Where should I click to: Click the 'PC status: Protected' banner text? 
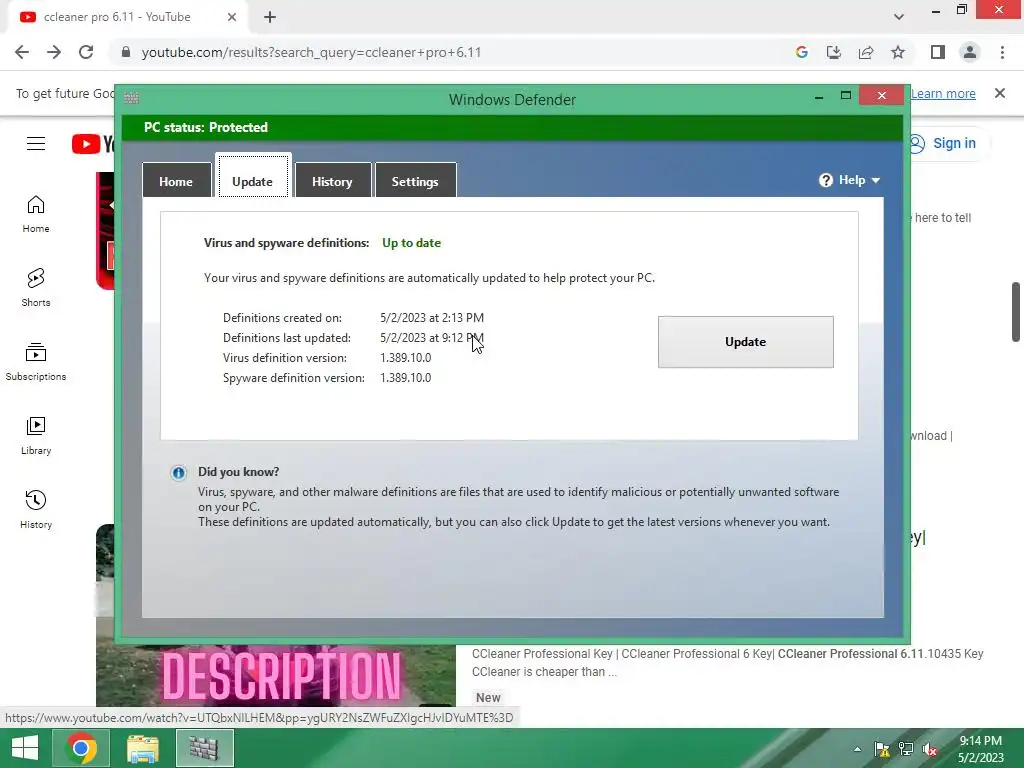(x=206, y=127)
